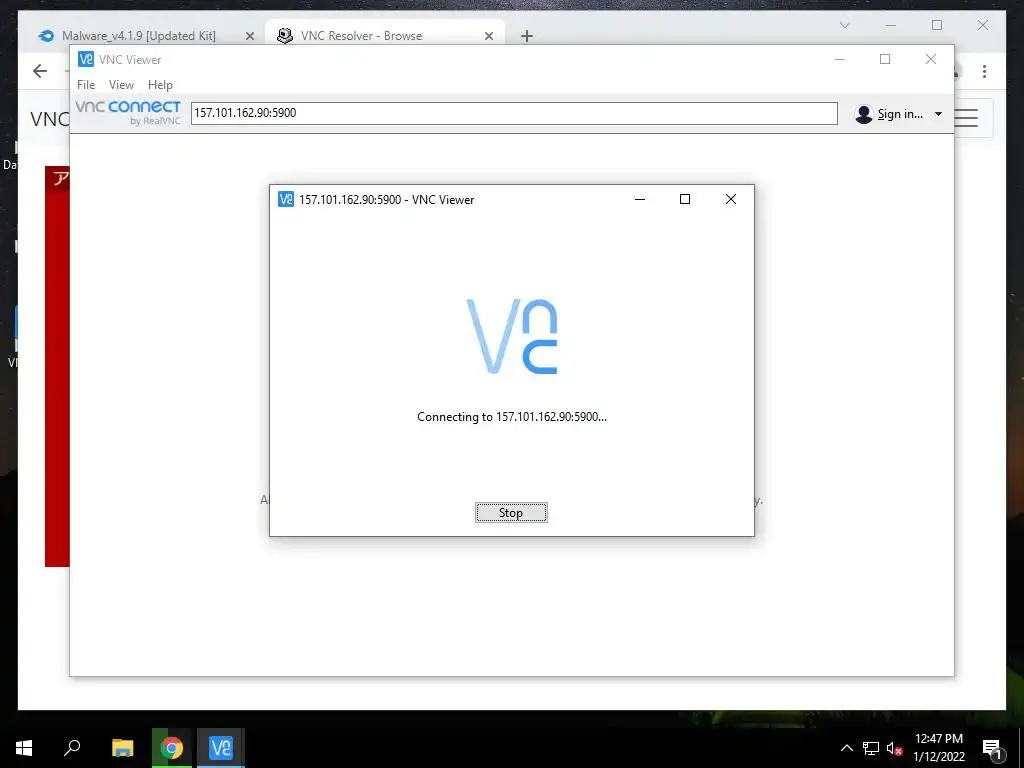Click the VNC Connect logo

pos(128,112)
